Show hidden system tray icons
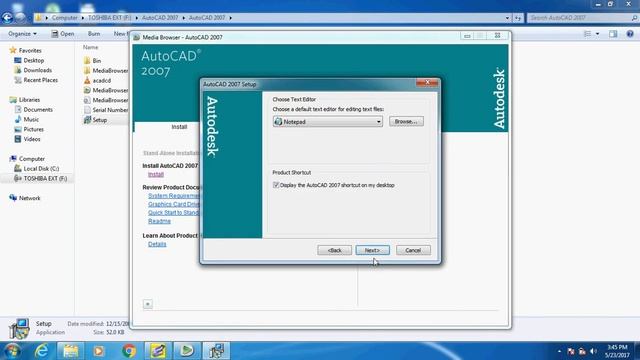Image resolution: width=640 pixels, height=360 pixels. pyautogui.click(x=559, y=351)
